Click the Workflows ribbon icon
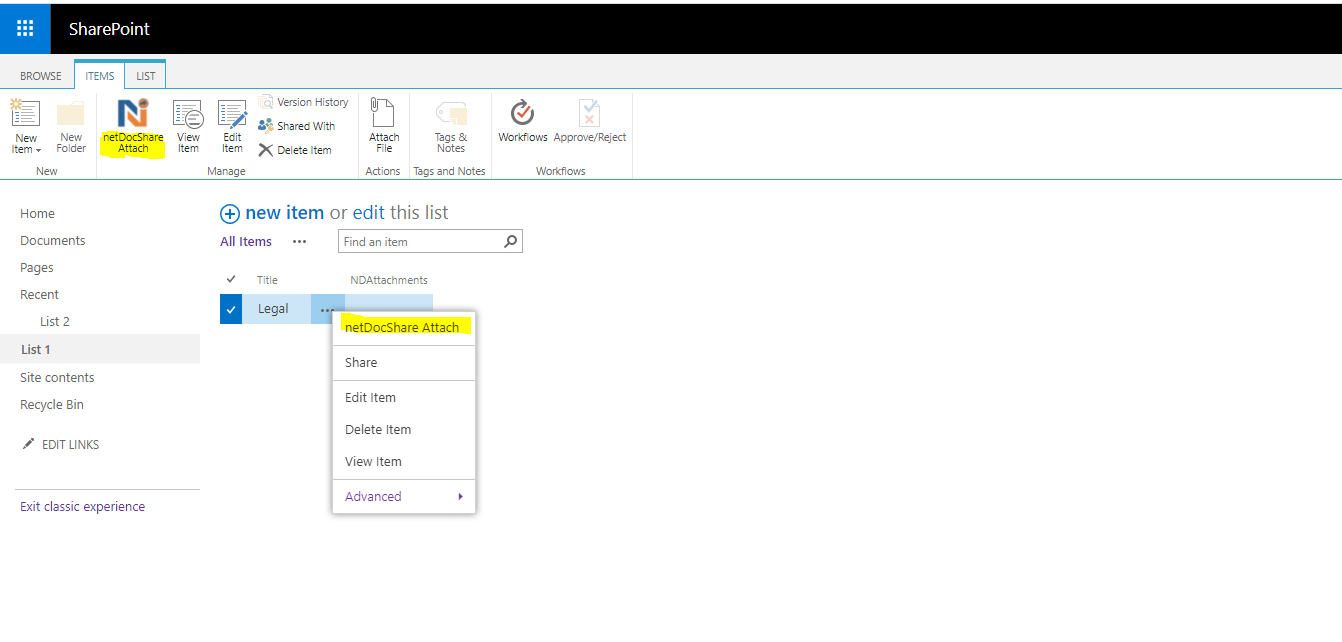The height and width of the screenshot is (642, 1342). click(522, 113)
